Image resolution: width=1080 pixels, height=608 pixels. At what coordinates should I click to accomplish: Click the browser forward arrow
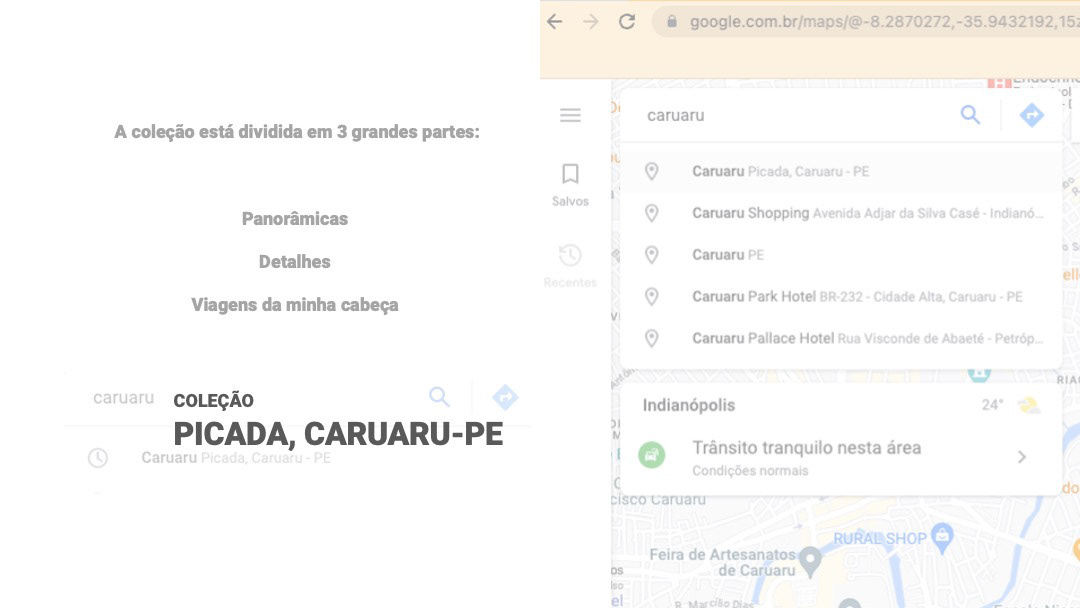click(x=591, y=21)
